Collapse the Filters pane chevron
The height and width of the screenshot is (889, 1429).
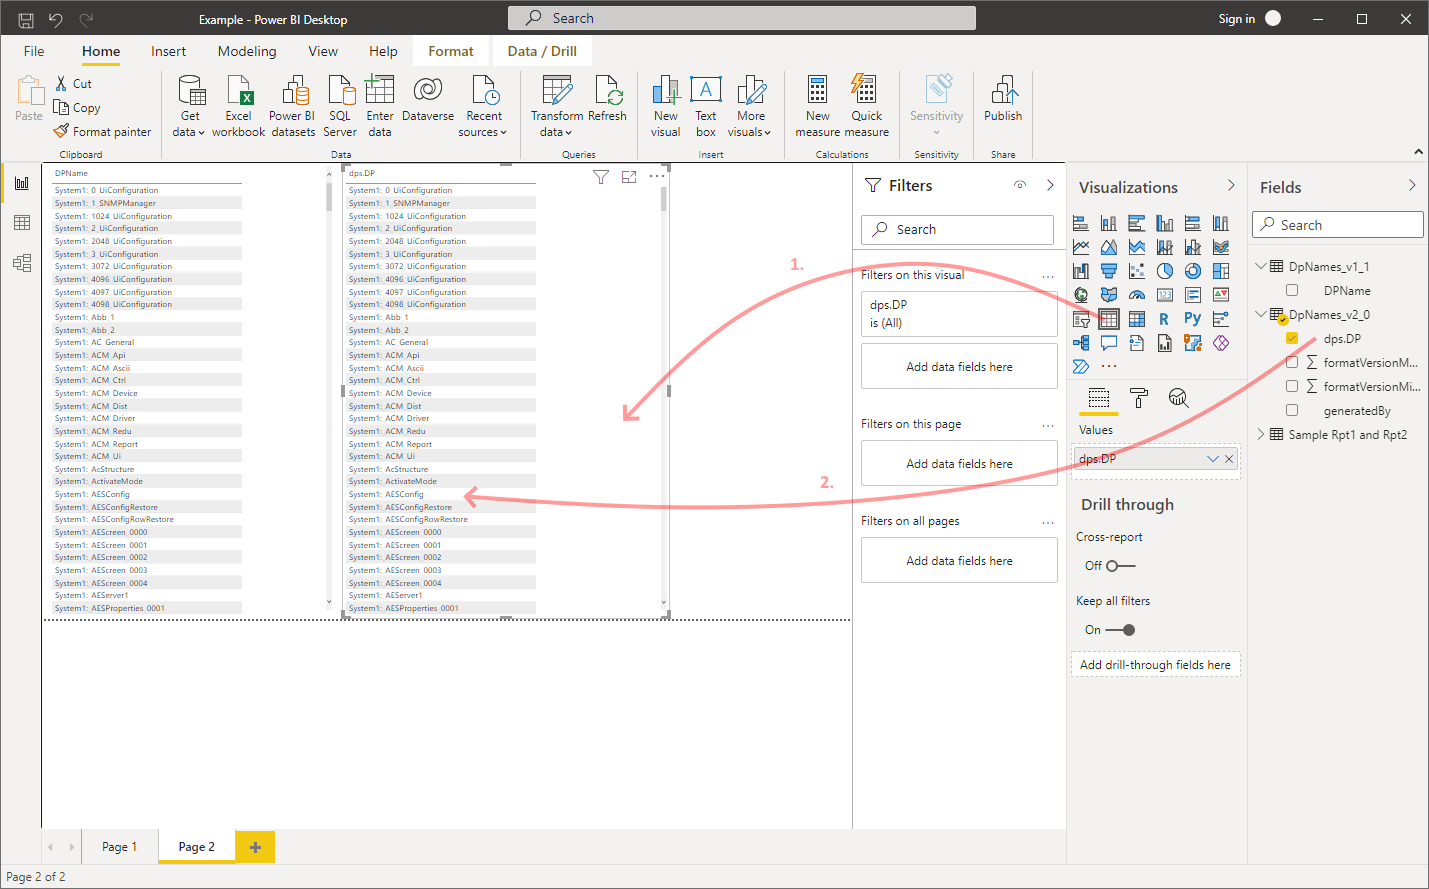[x=1050, y=185]
